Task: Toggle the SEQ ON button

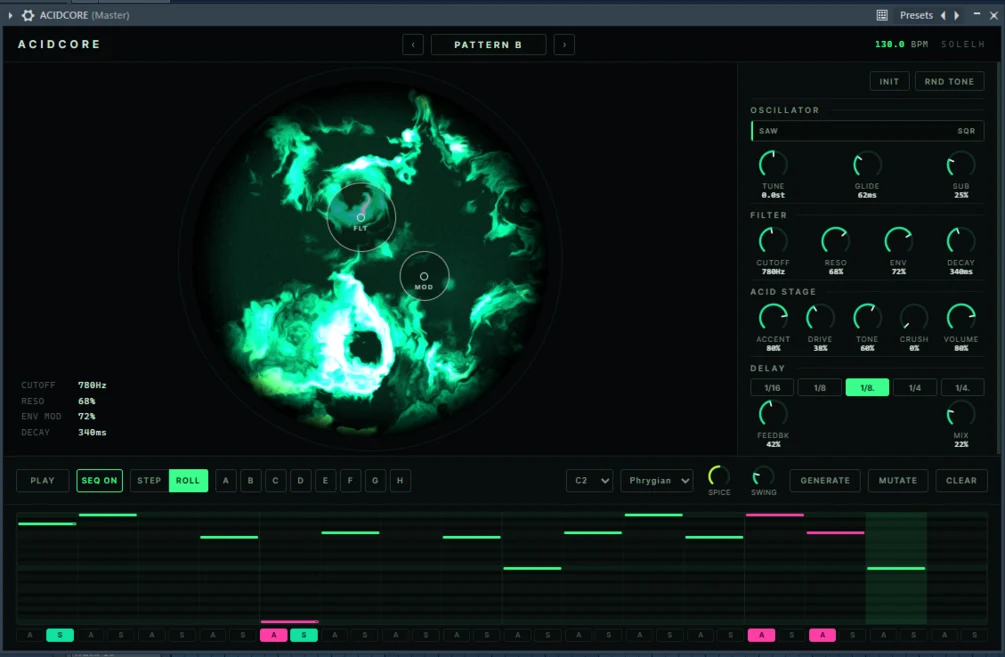Action: click(99, 481)
